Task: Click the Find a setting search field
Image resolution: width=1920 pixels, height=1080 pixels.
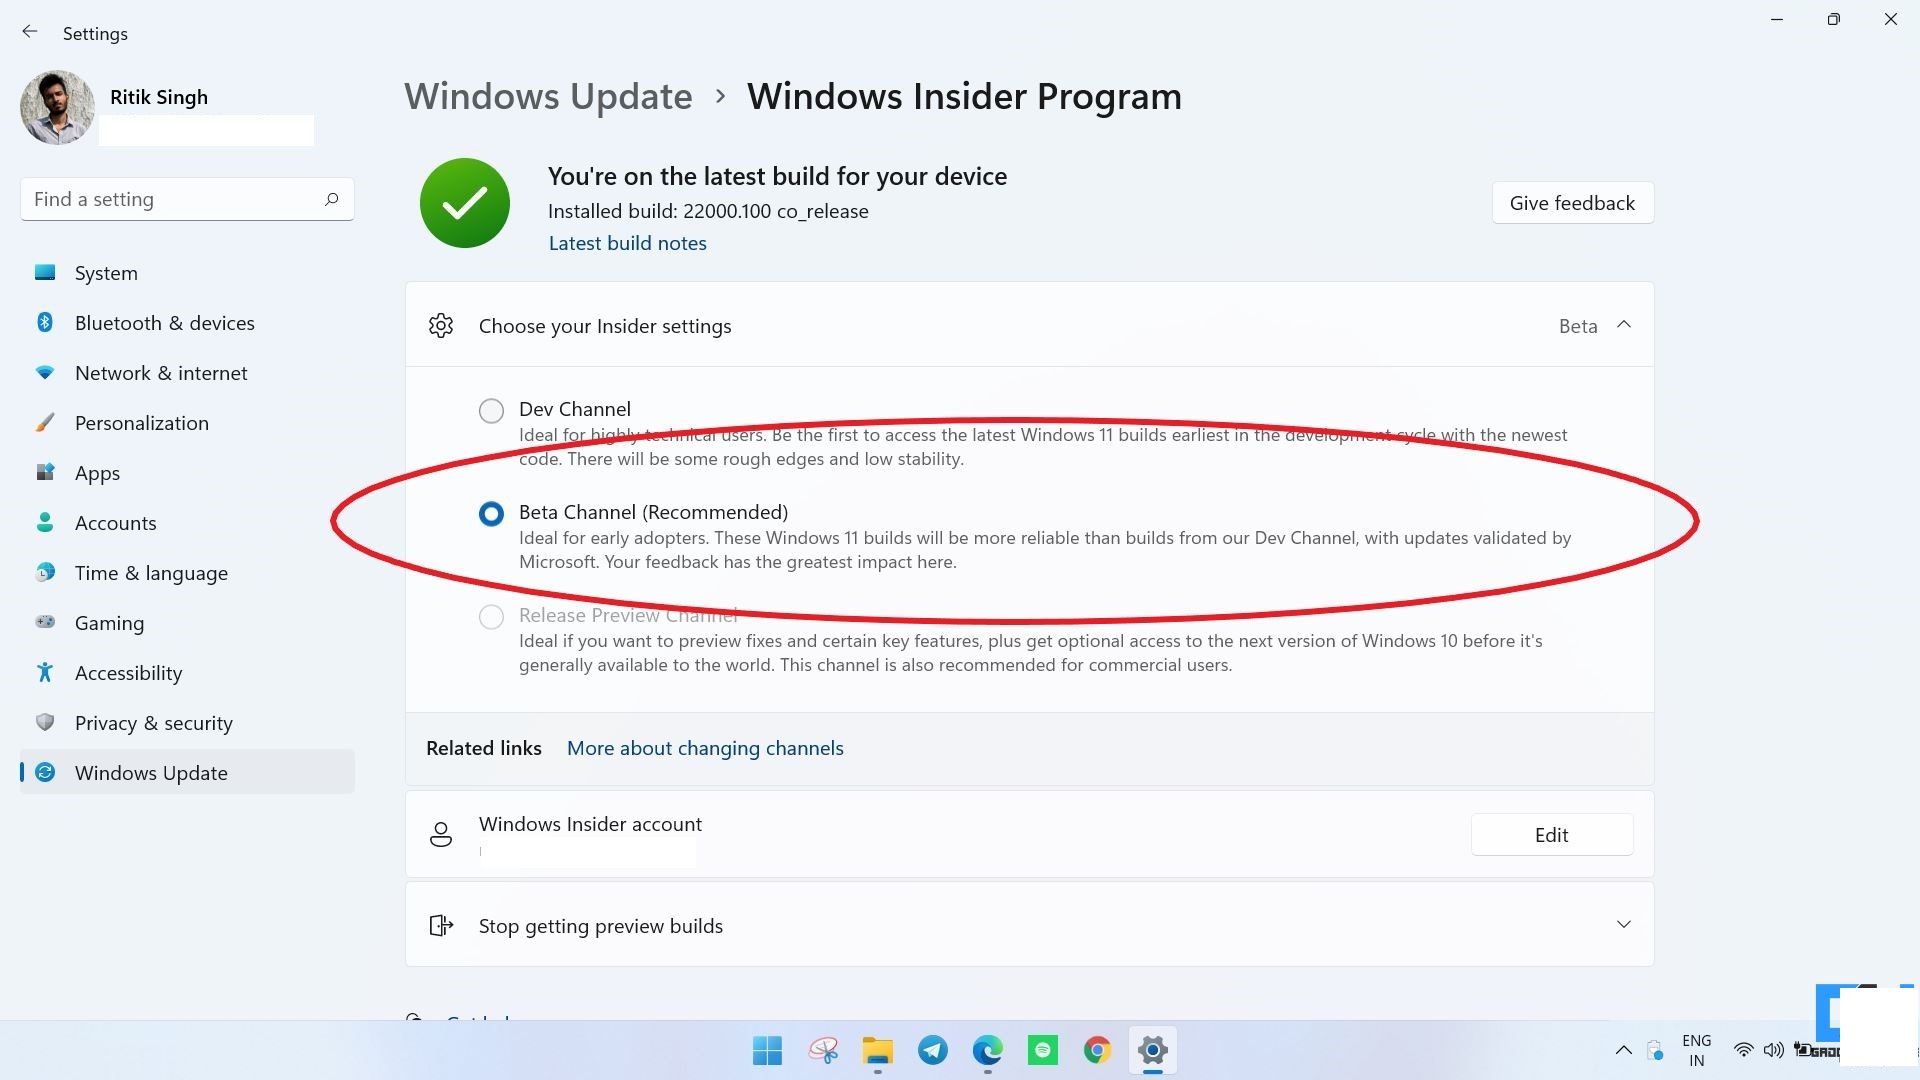Action: (x=186, y=199)
